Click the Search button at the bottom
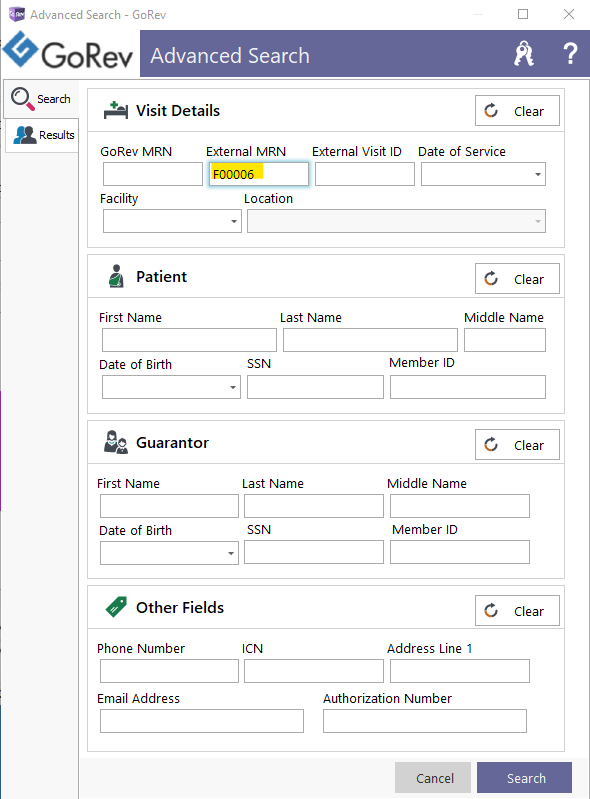Screen dimensions: 590x799 pyautogui.click(x=524, y=778)
